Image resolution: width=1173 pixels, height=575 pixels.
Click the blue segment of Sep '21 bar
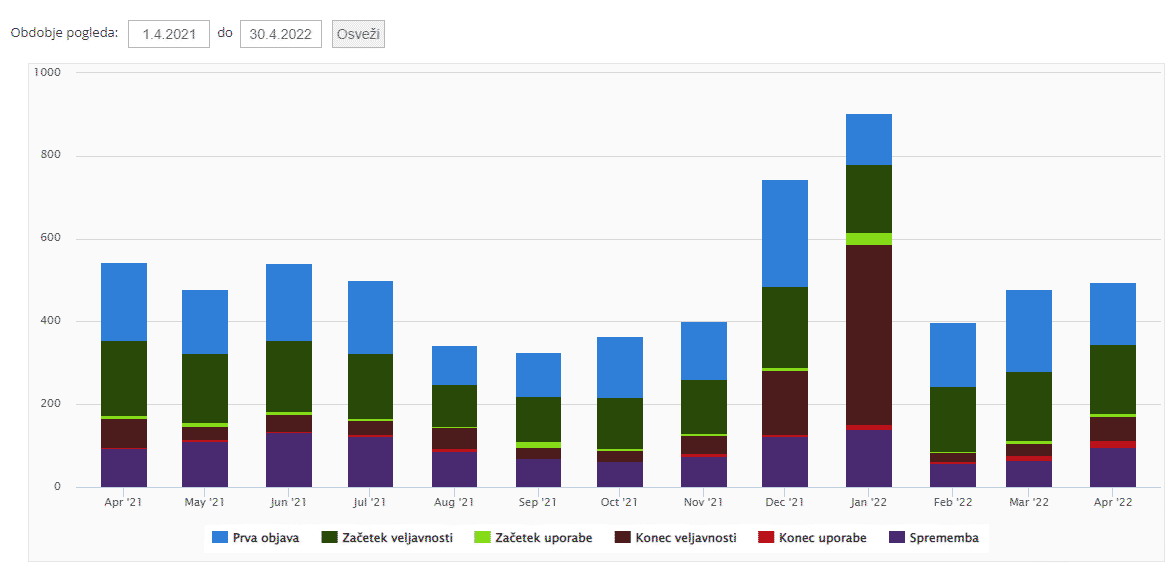coord(538,375)
